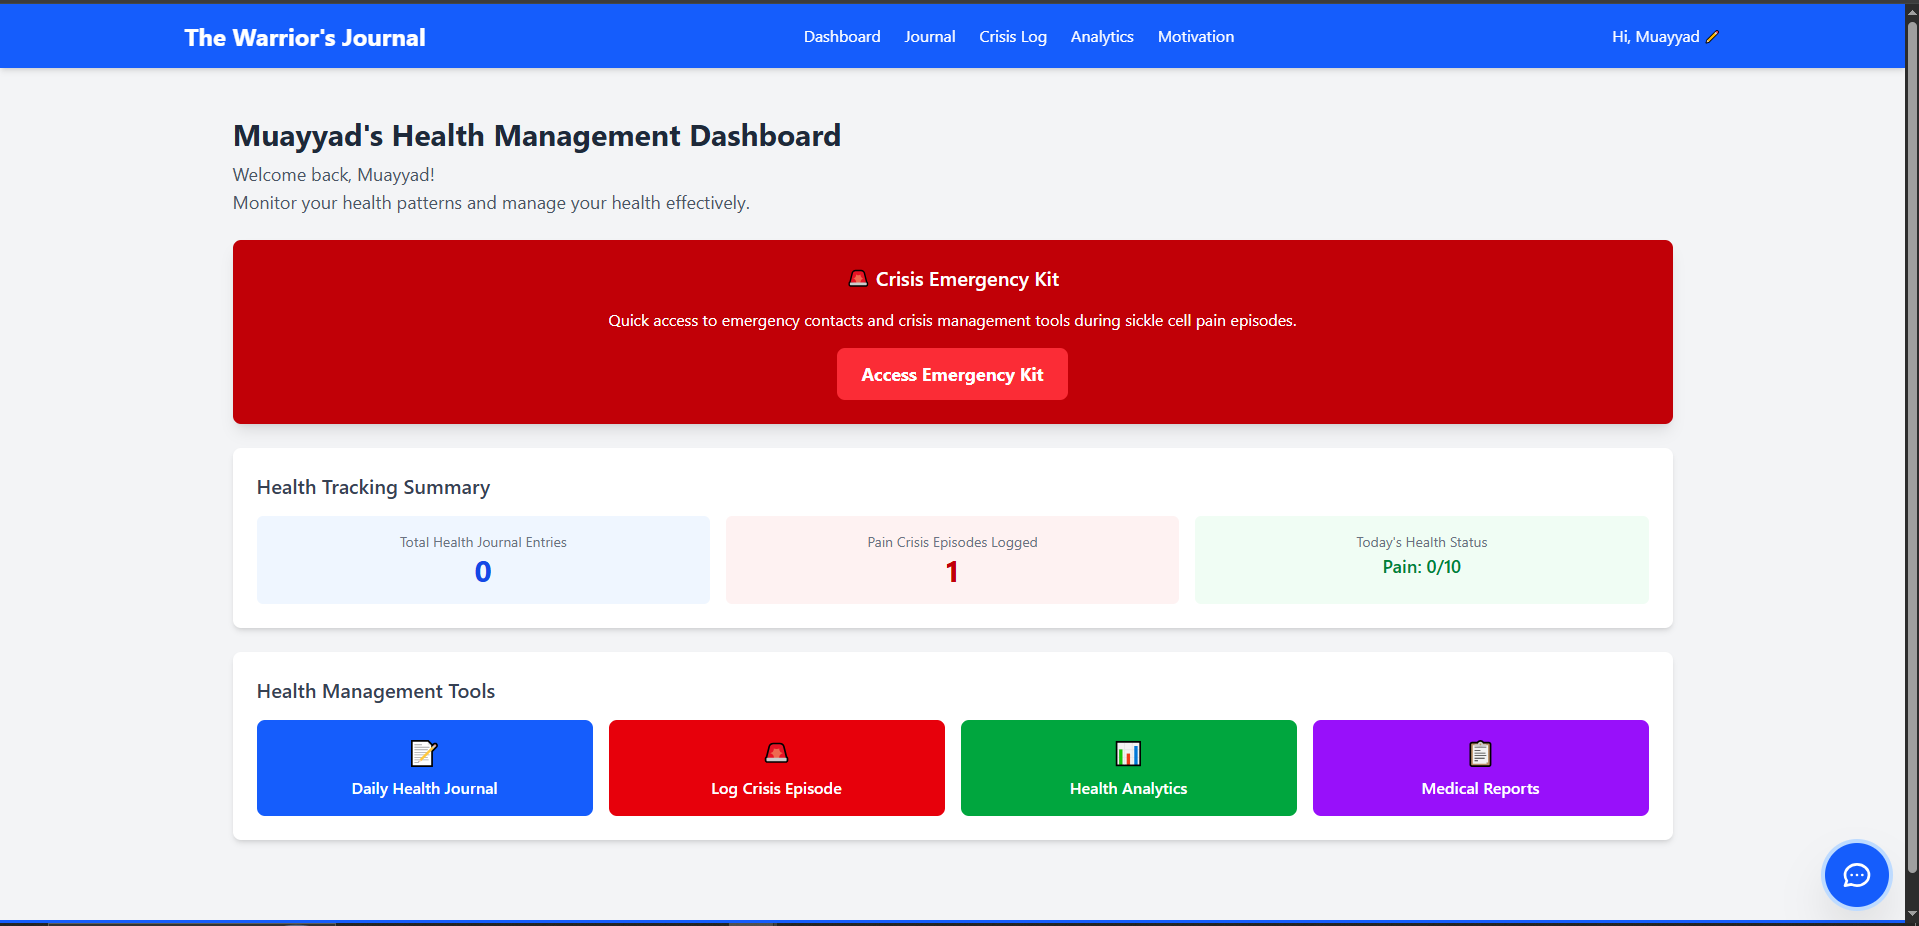Image resolution: width=1919 pixels, height=926 pixels.
Task: Select the Today's Health Status card
Action: click(1422, 560)
